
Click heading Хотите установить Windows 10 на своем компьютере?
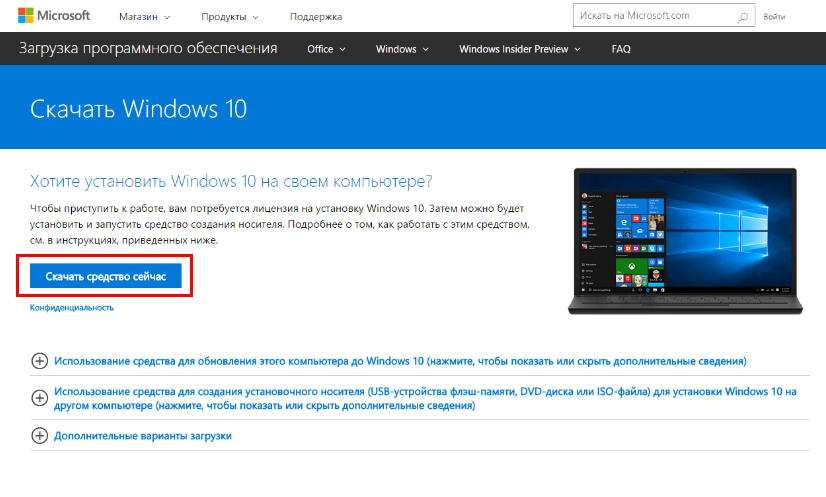pyautogui.click(x=231, y=181)
